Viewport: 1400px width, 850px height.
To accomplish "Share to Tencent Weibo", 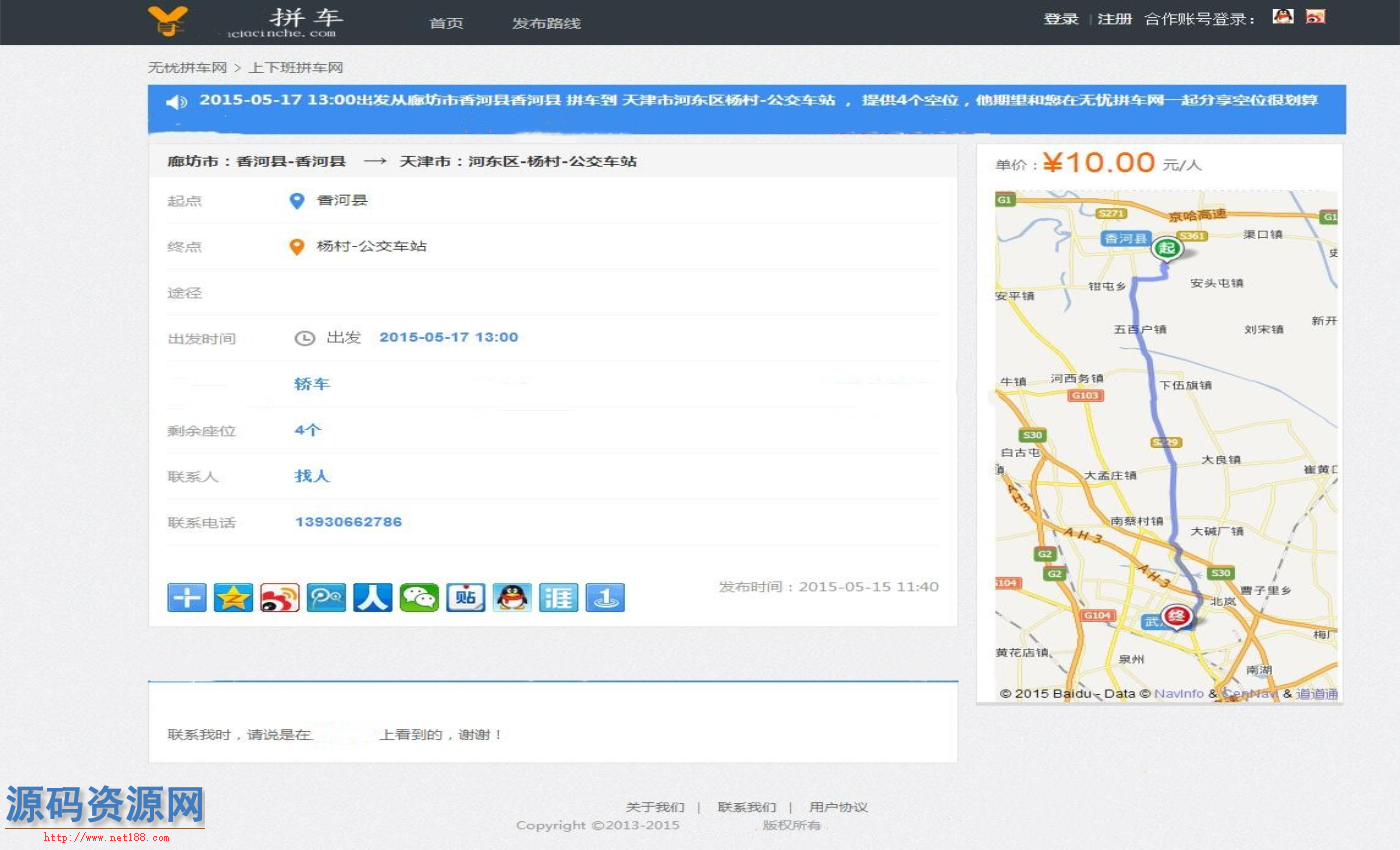I will (326, 597).
